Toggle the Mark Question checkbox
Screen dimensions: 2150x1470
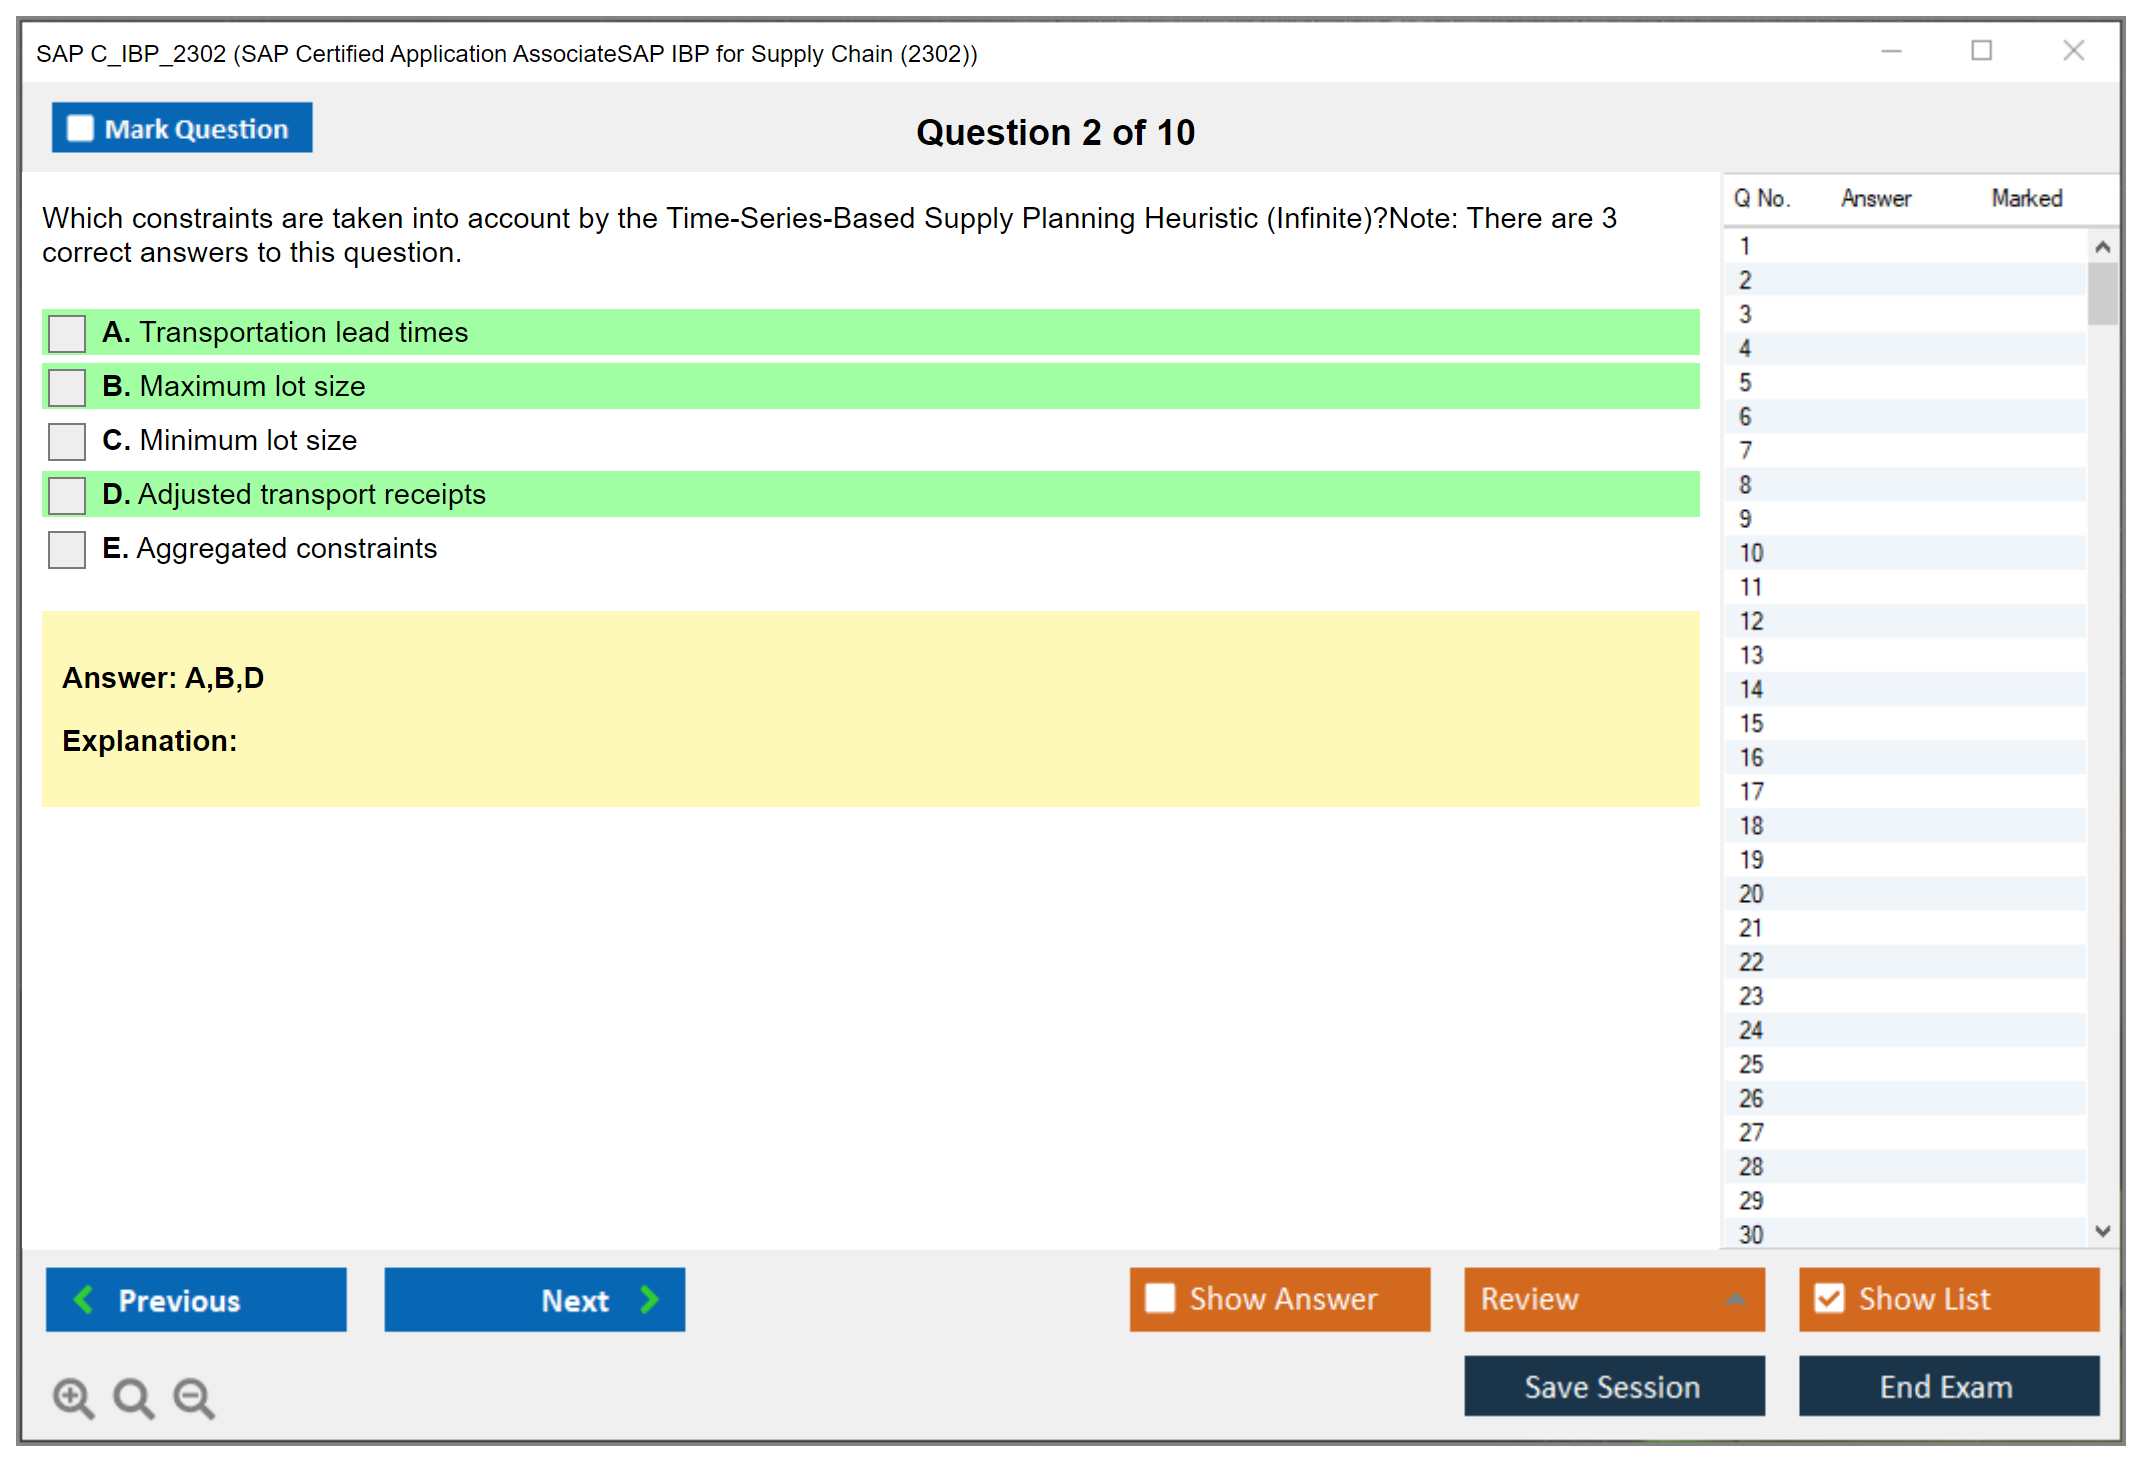80,129
